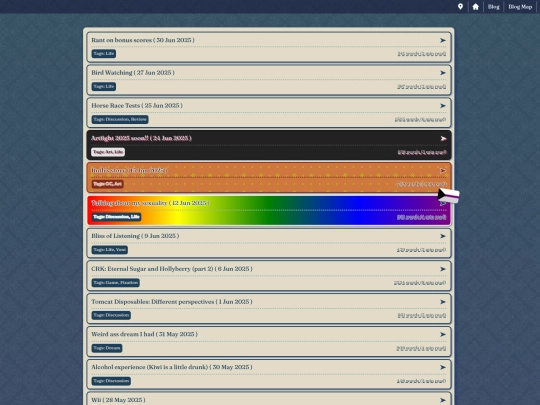Open the Rant on bonus scores post title
Screen dimensions: 540x405
[143, 40]
